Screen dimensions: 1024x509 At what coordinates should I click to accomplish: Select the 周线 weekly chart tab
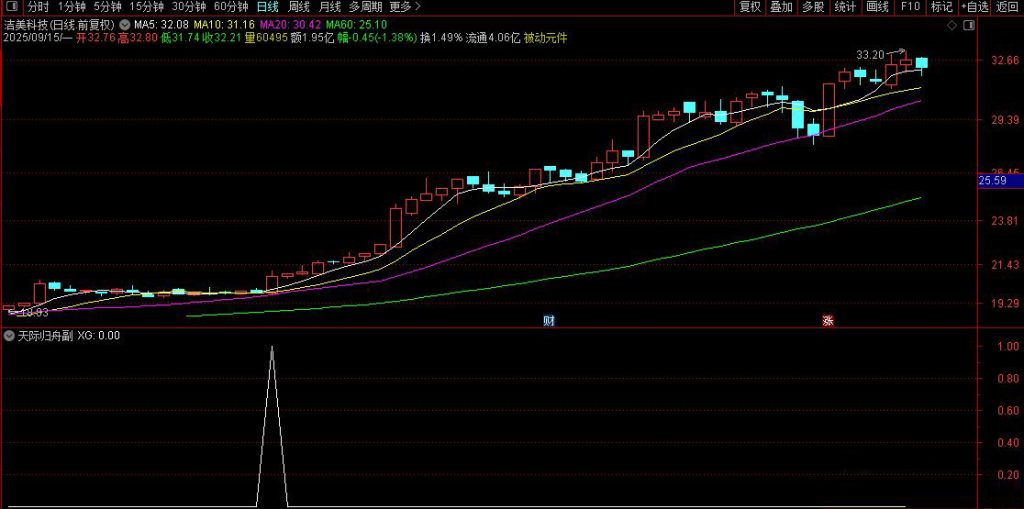(x=299, y=6)
